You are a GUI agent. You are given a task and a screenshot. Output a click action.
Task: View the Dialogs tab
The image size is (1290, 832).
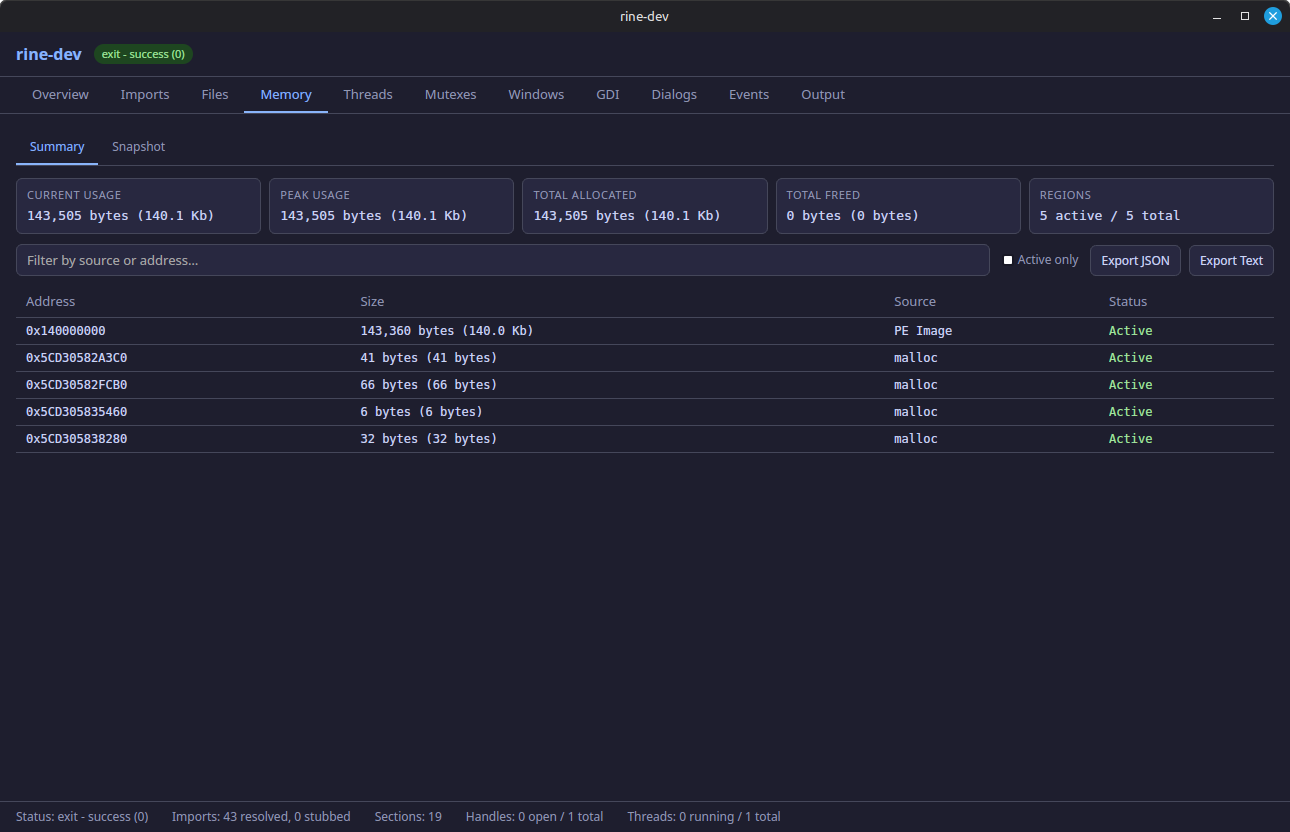click(x=673, y=94)
